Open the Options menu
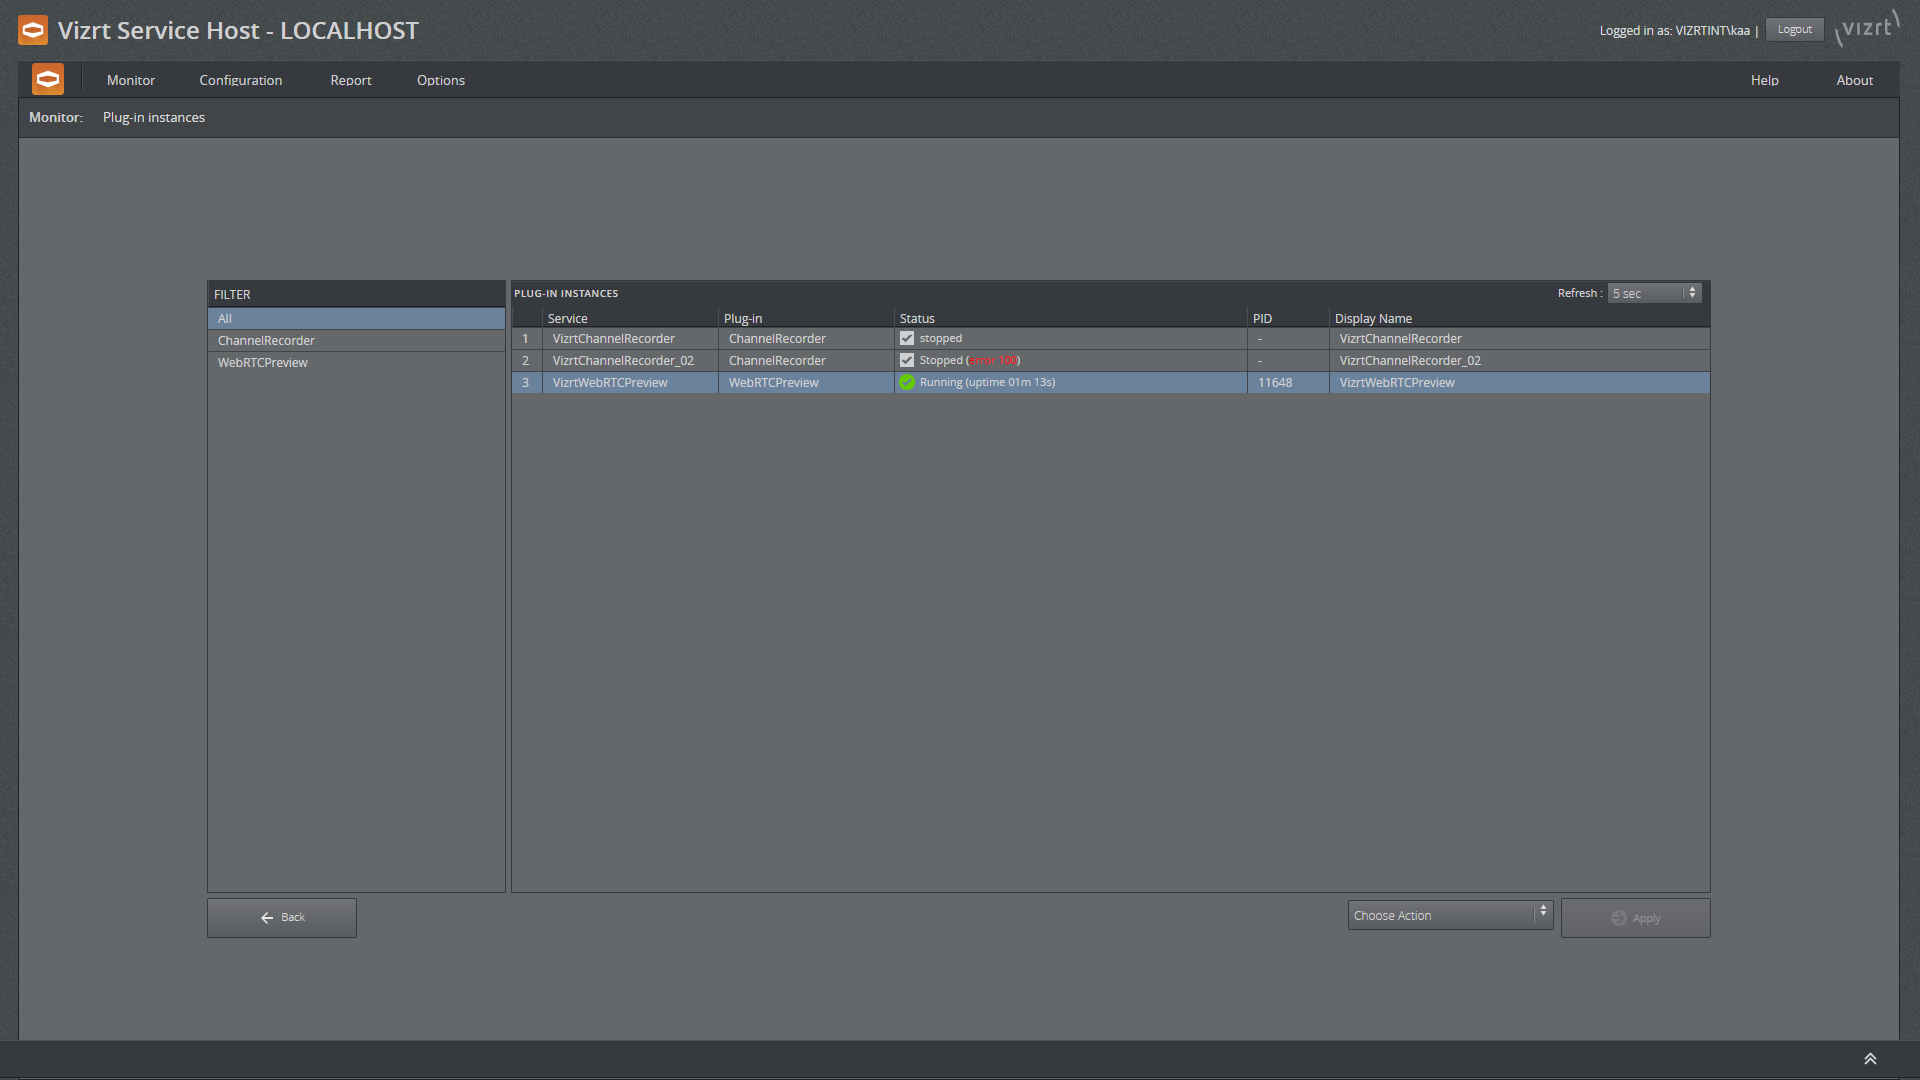The height and width of the screenshot is (1080, 1920). click(440, 80)
